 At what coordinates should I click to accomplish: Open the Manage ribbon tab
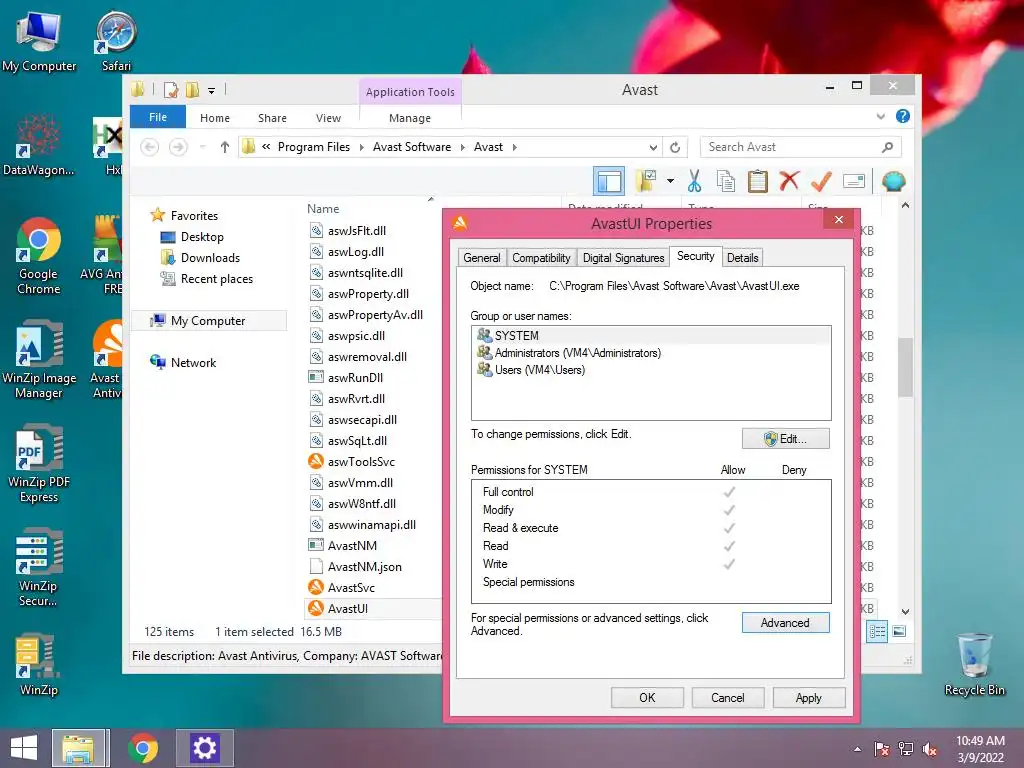click(x=410, y=118)
